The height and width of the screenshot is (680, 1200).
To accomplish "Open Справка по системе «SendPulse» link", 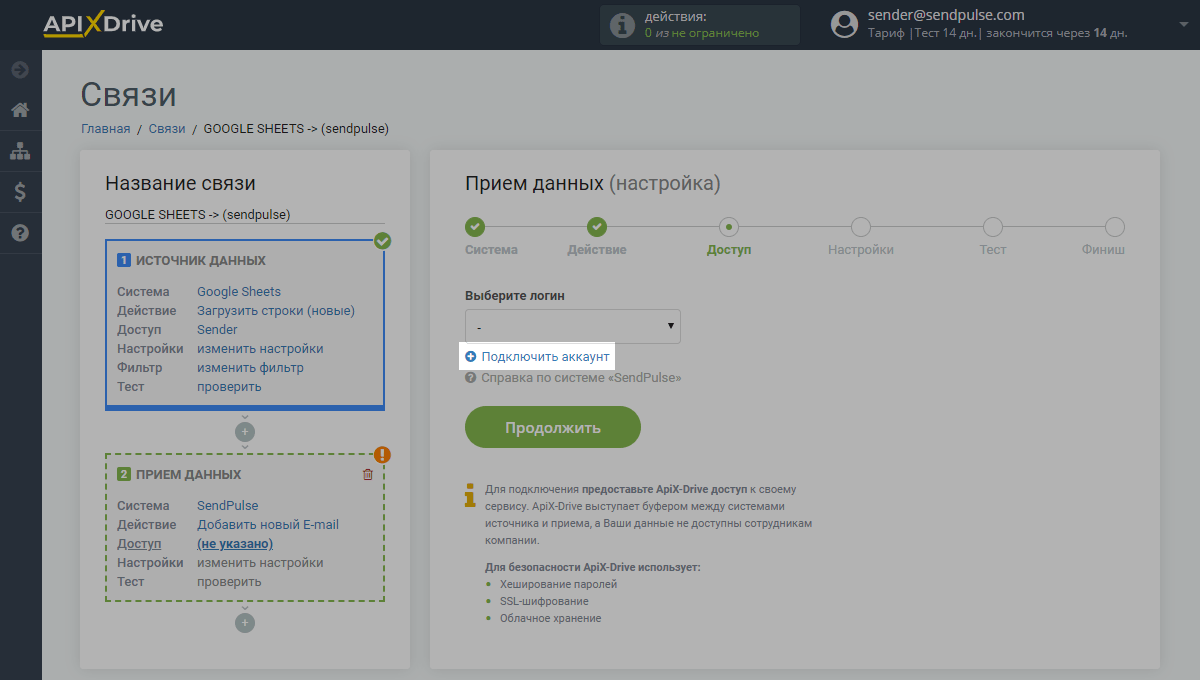I will coord(581,378).
